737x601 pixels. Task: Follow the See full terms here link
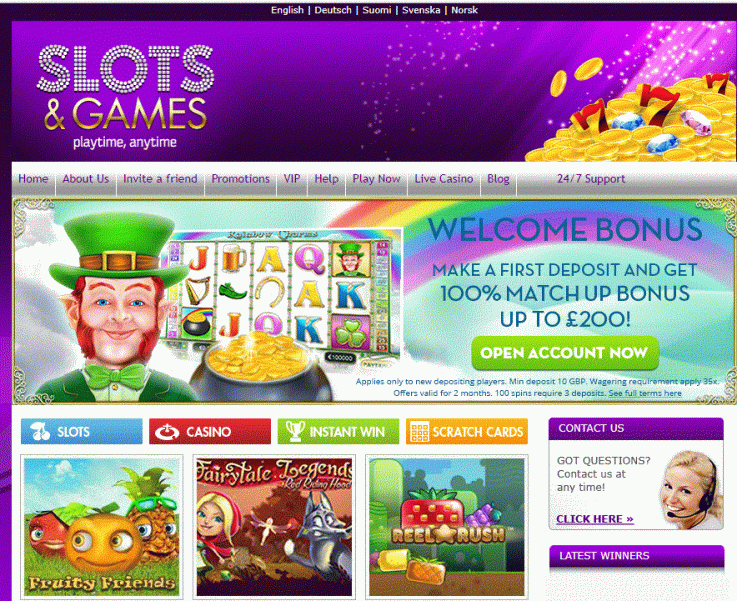645,393
